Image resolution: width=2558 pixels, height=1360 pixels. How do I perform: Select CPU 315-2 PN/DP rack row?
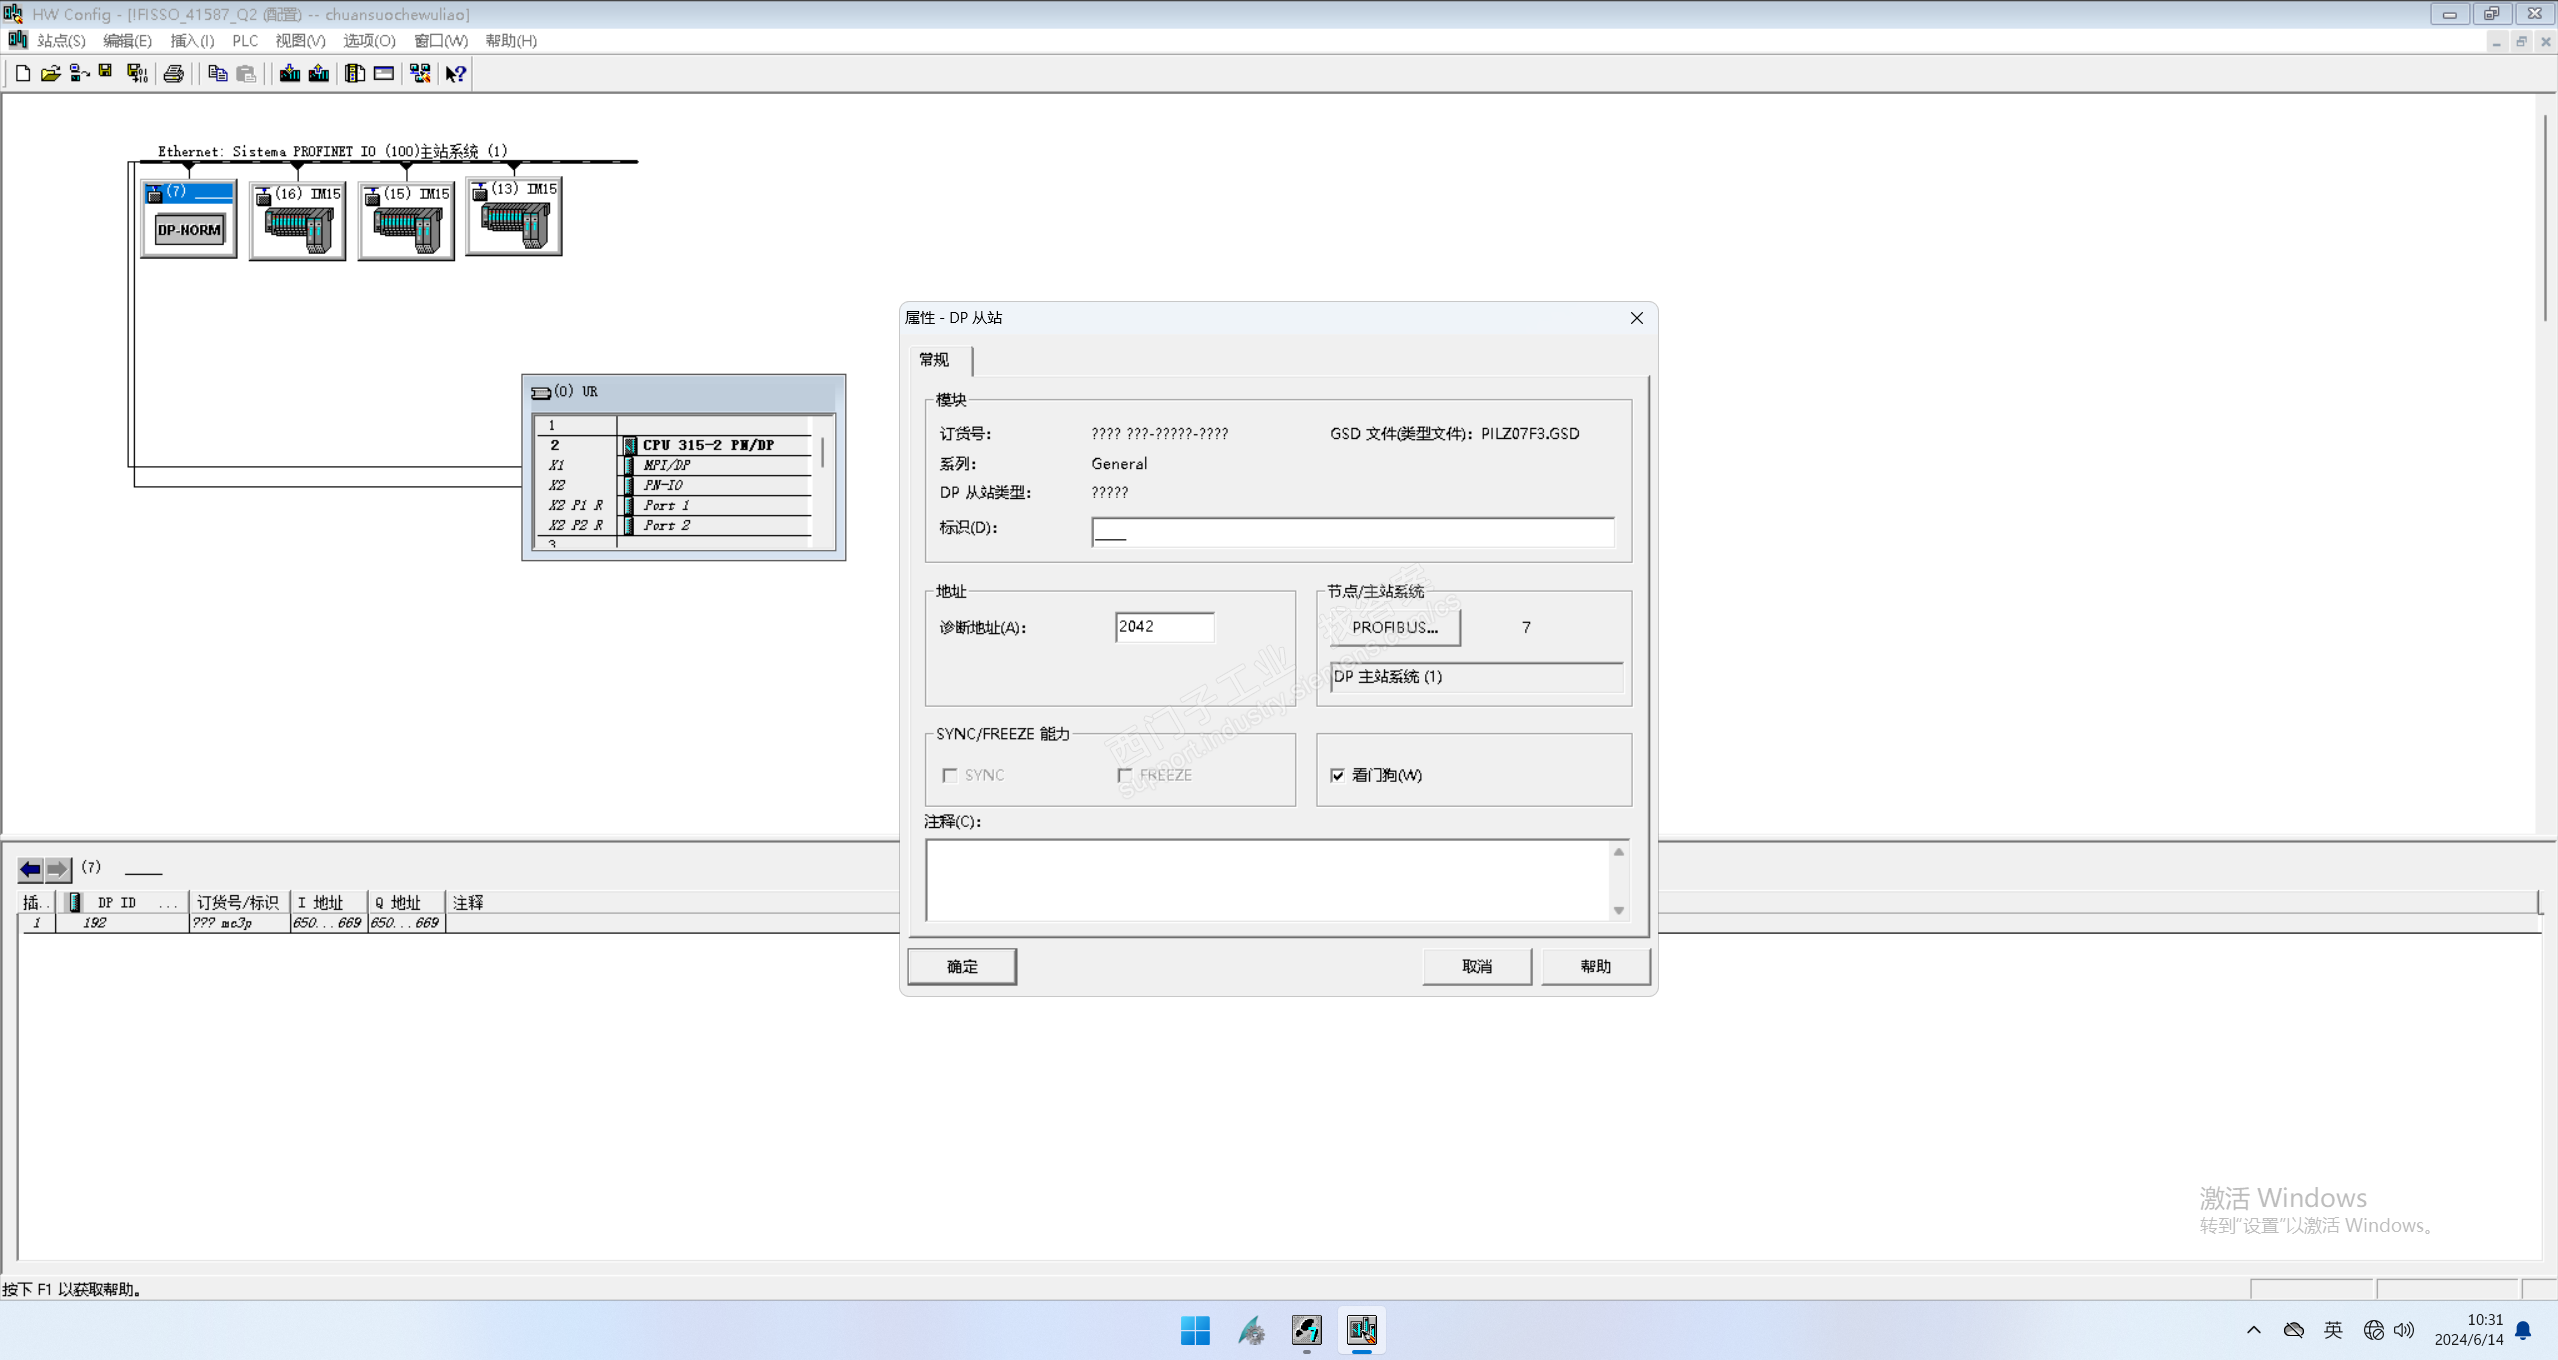(x=708, y=445)
